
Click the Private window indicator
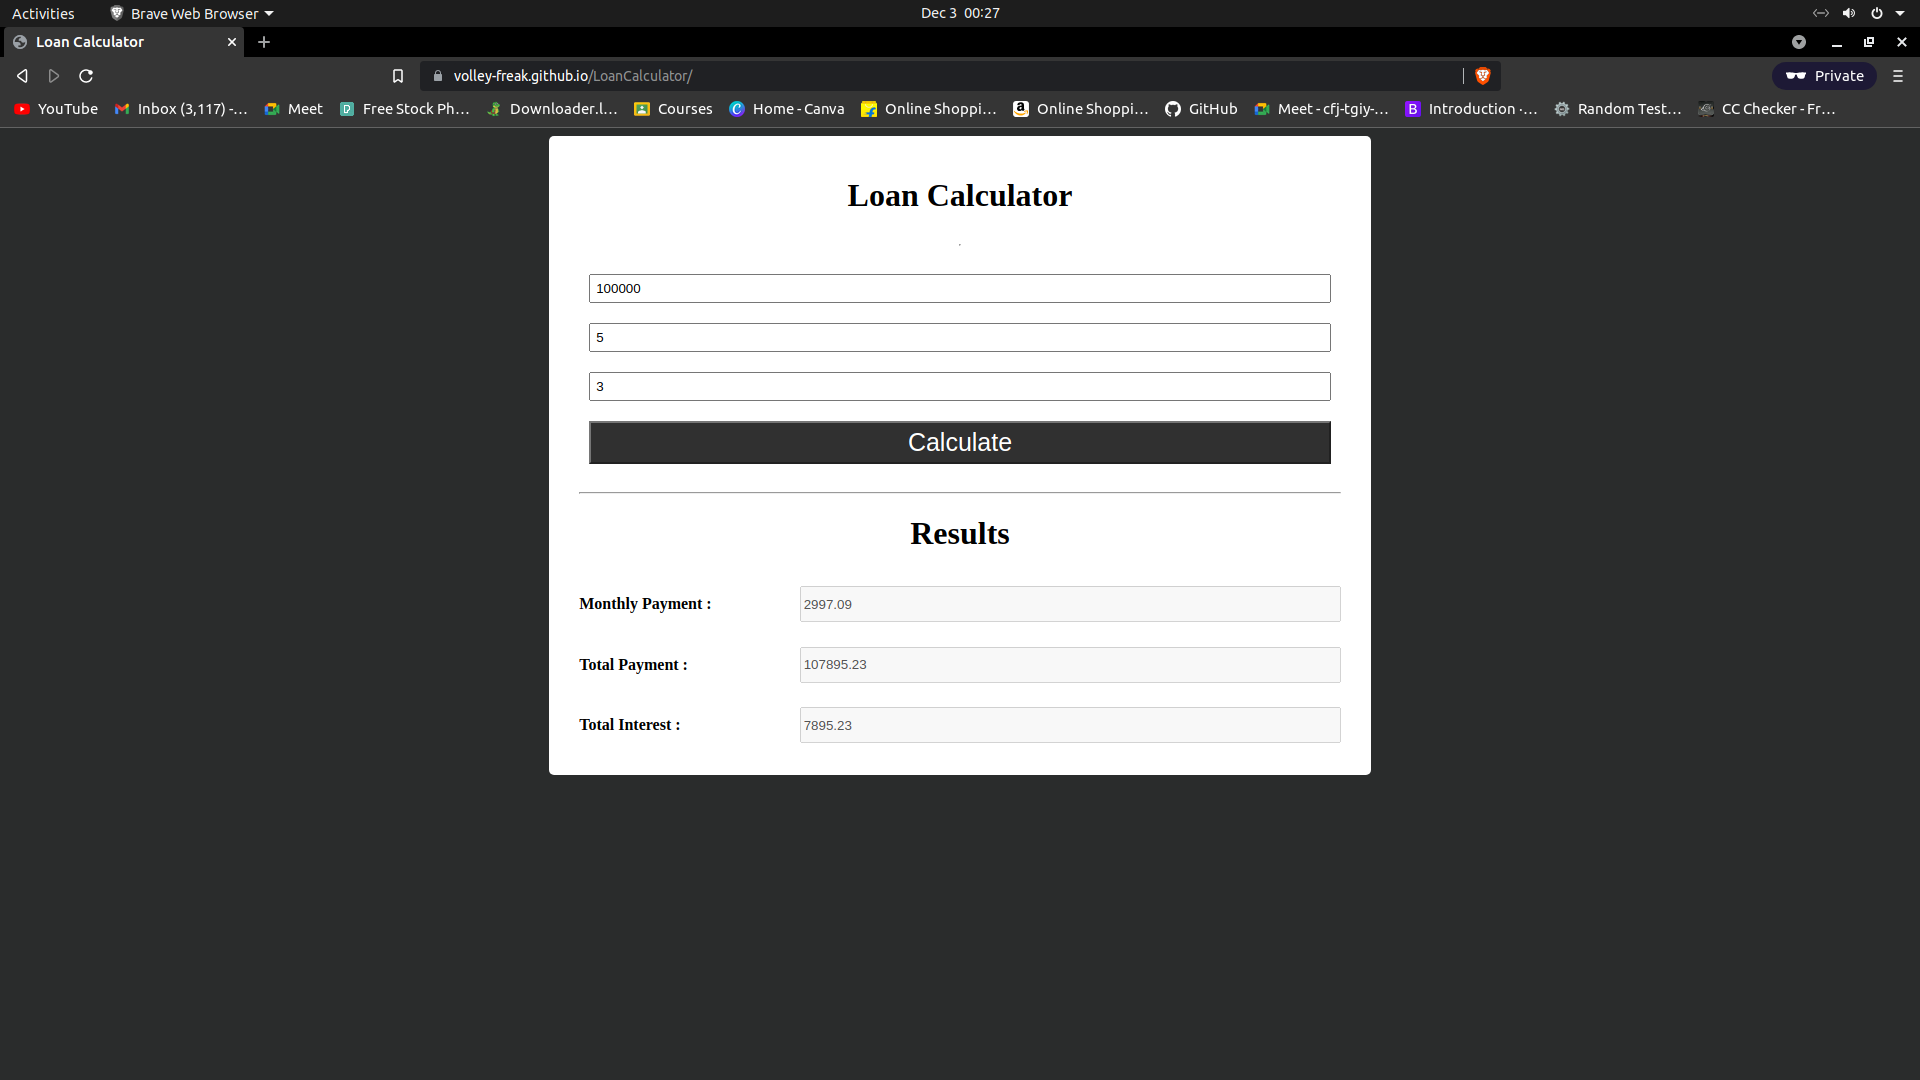point(1824,76)
